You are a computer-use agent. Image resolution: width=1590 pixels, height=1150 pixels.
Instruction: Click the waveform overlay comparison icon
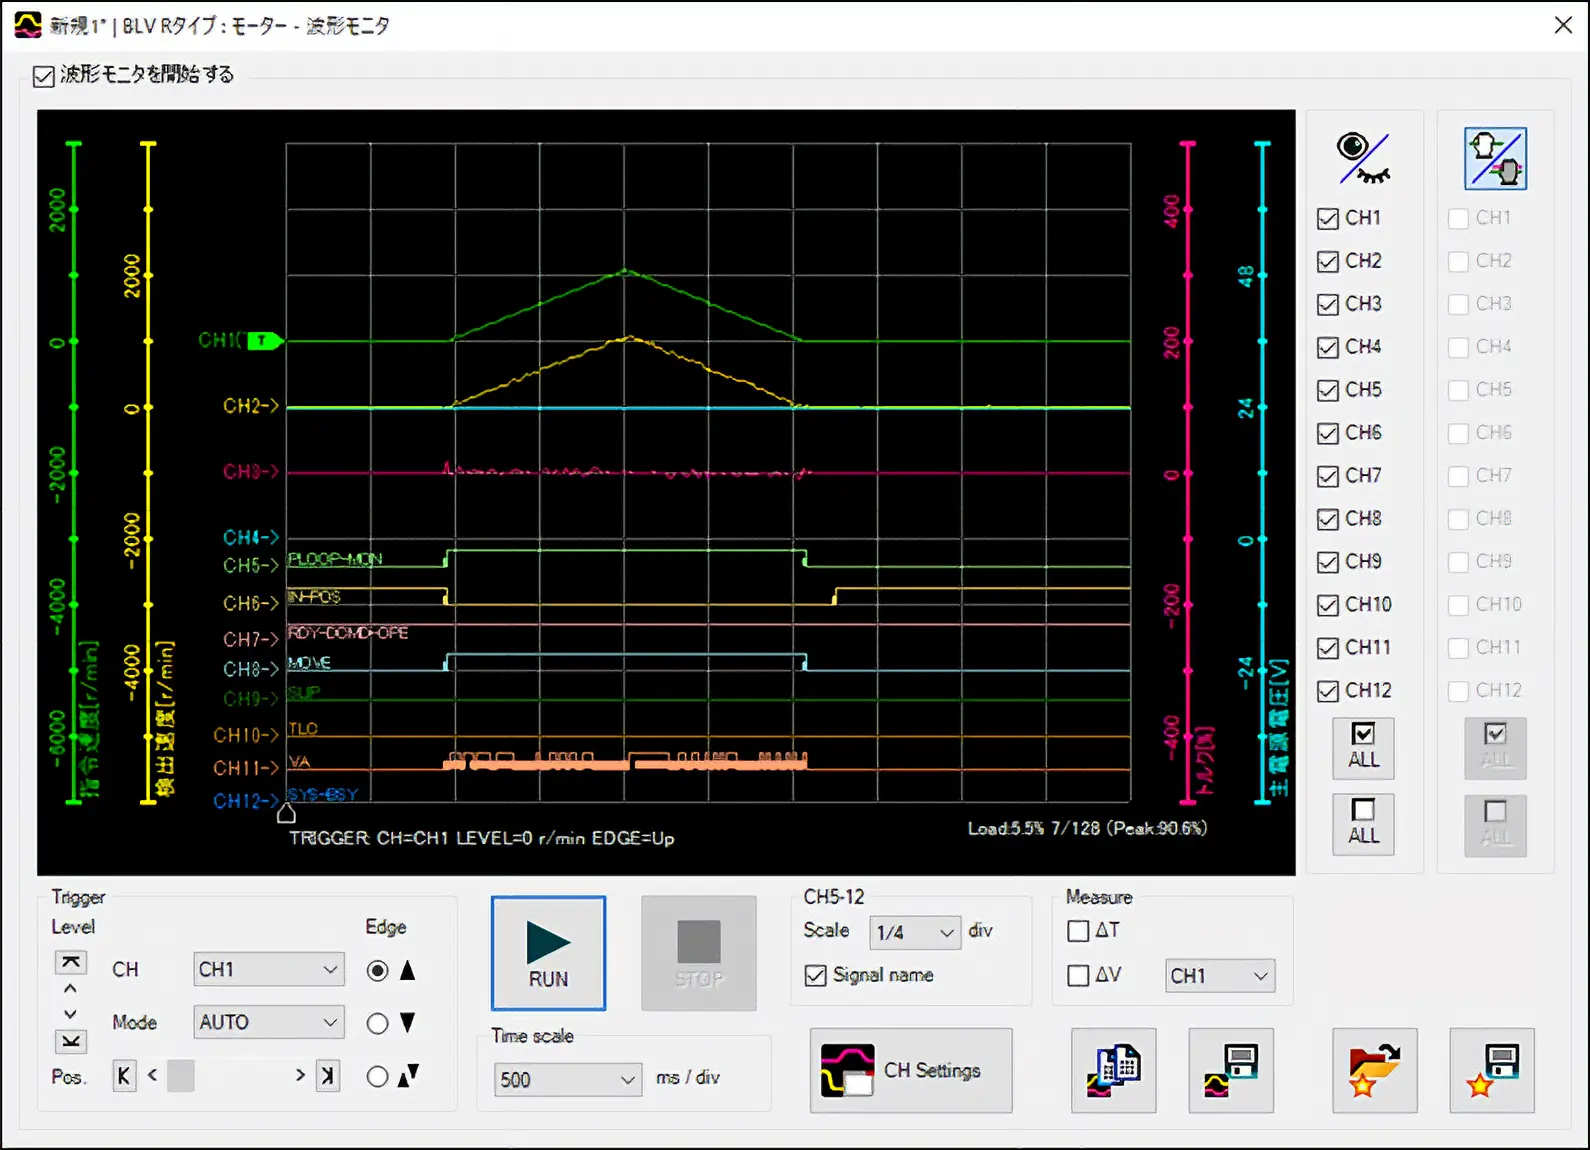(x=1495, y=158)
